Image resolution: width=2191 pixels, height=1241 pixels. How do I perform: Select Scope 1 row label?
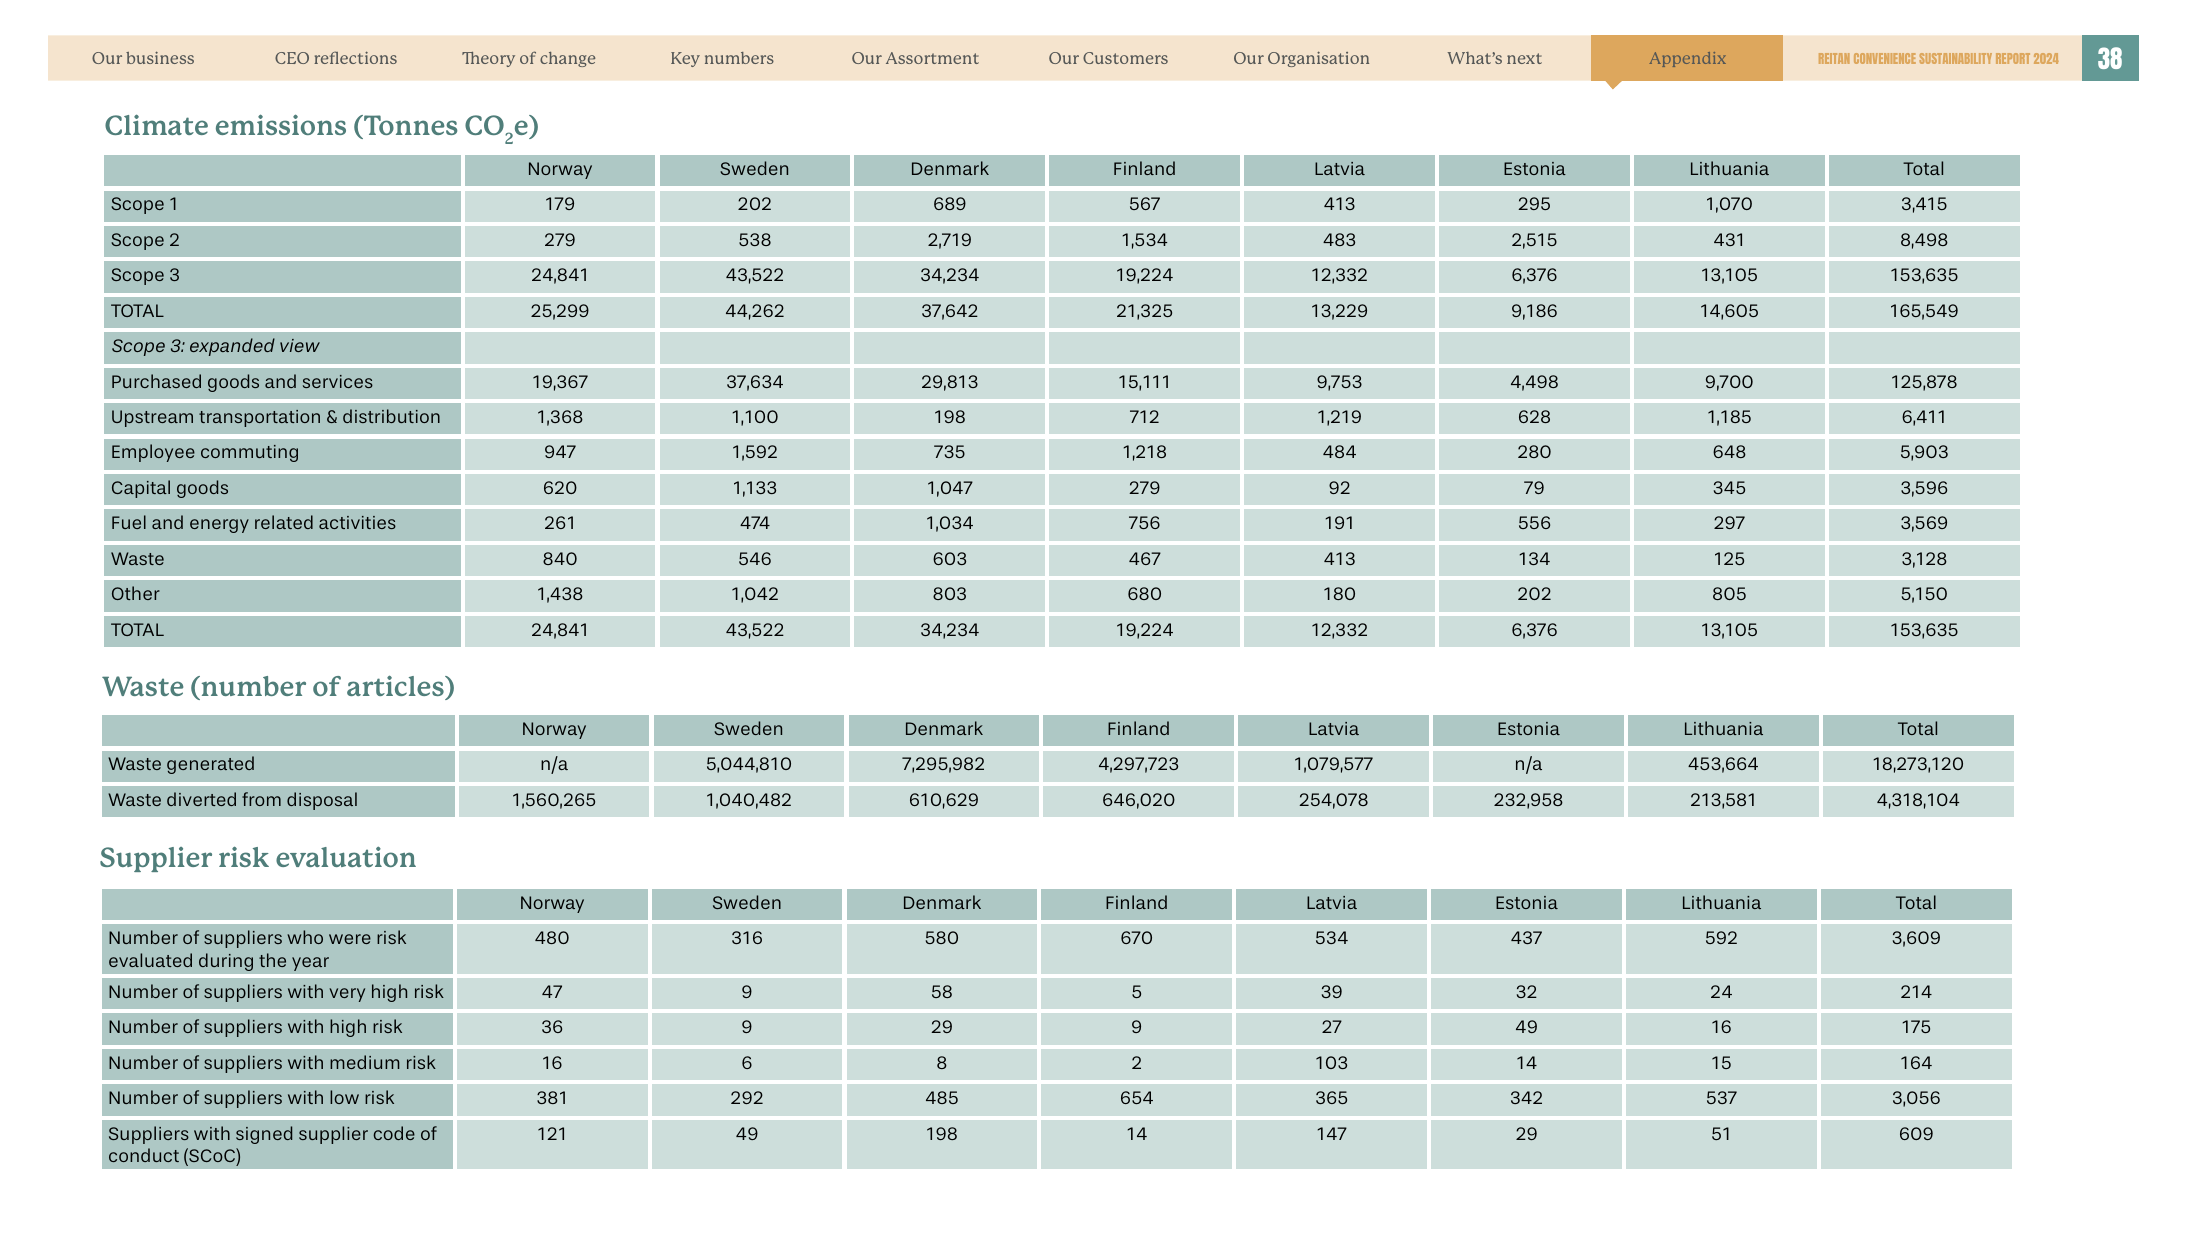pos(282,205)
